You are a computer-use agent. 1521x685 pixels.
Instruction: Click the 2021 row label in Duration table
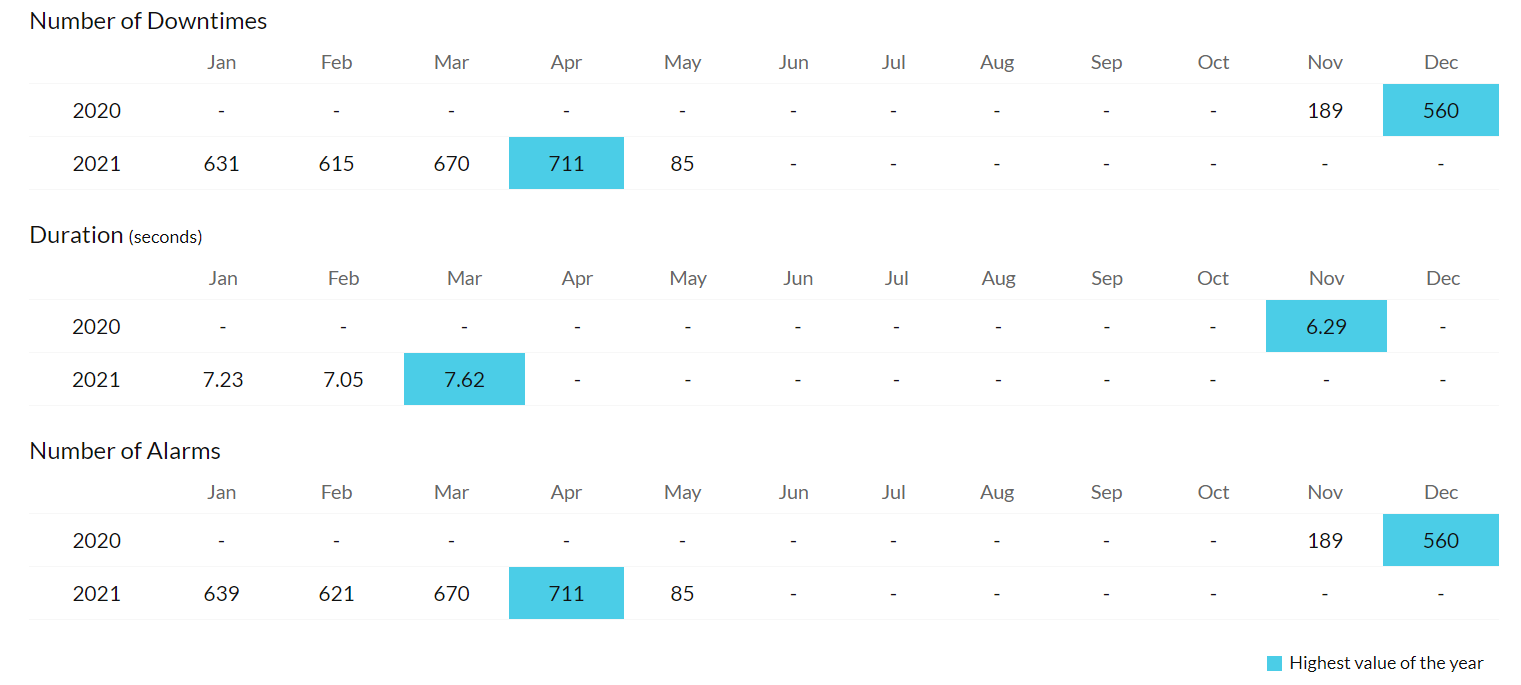pyautogui.click(x=96, y=379)
